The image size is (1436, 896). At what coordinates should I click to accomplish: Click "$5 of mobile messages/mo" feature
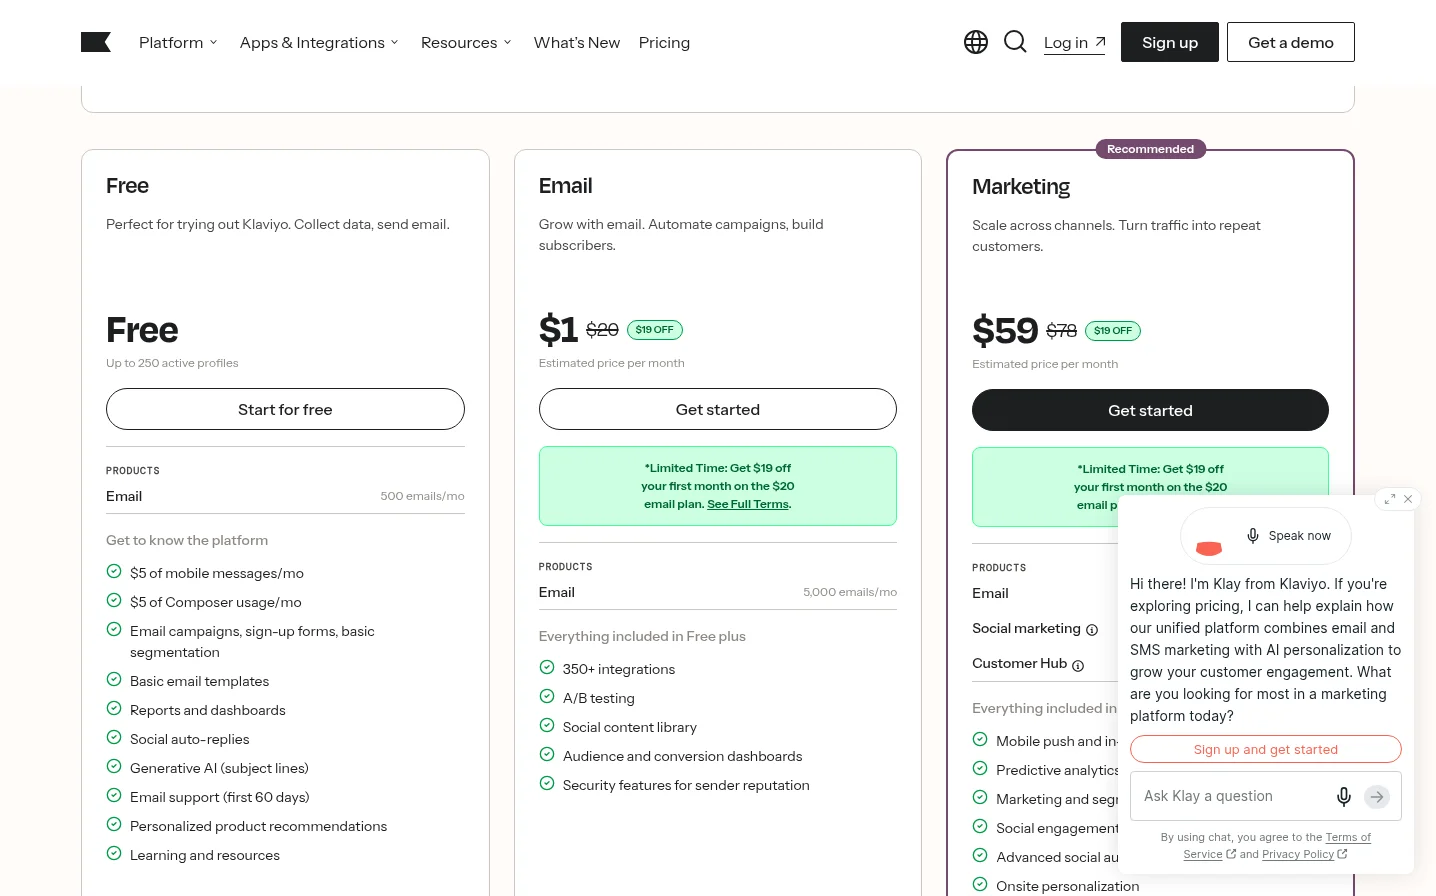(x=217, y=573)
